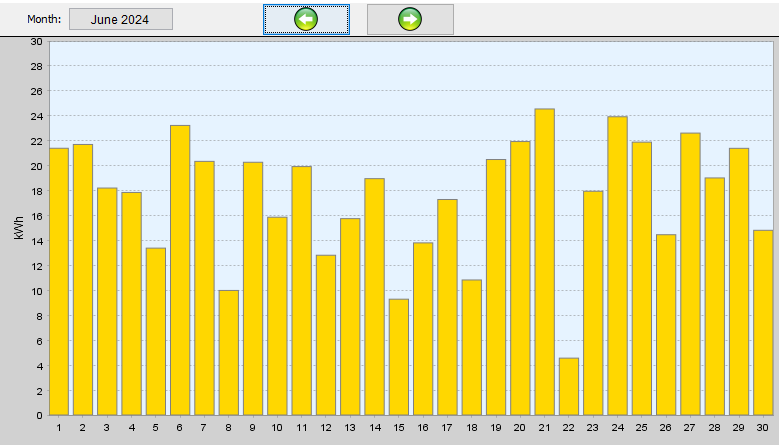Screen dimensions: 779x445
Task: Select the bar for day 23
Action: click(593, 303)
